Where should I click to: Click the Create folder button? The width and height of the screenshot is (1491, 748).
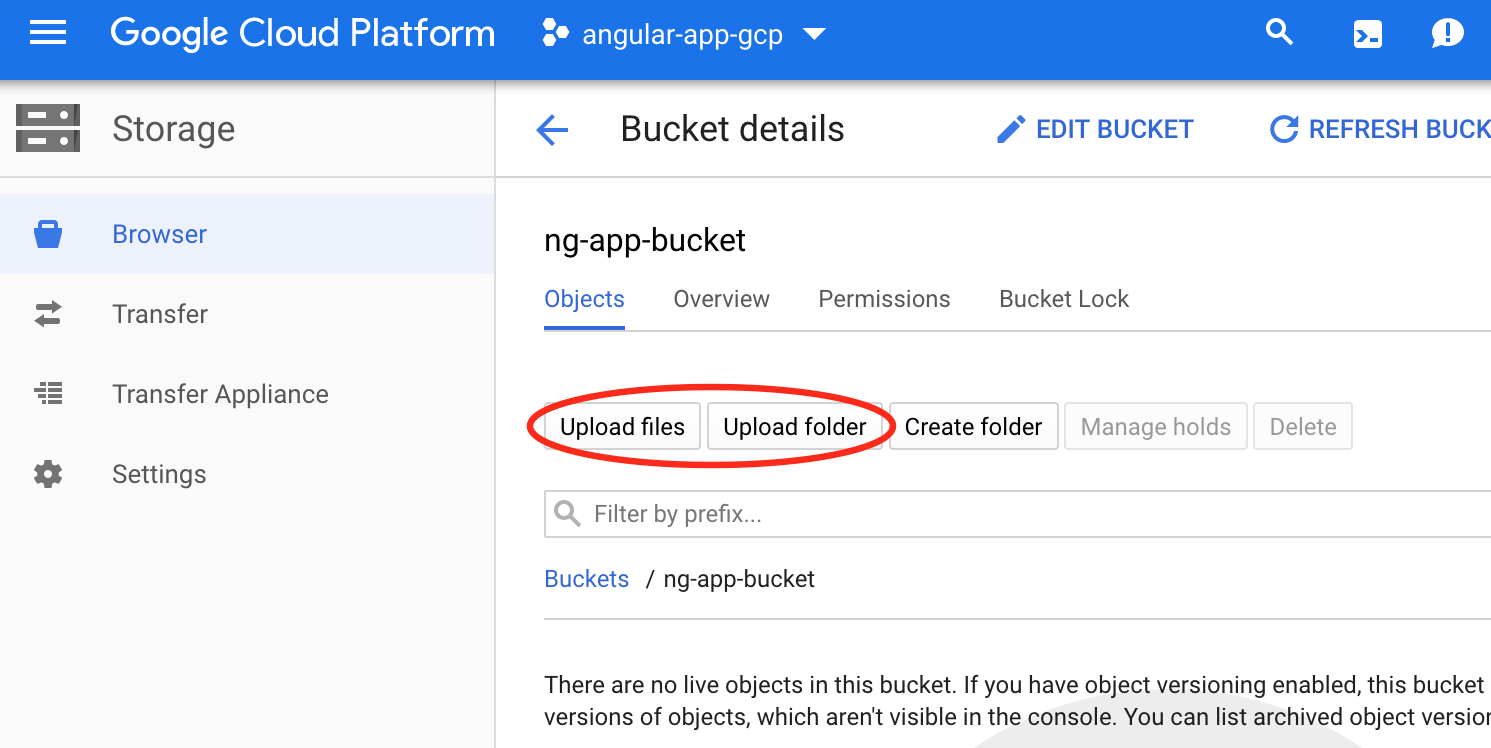(973, 427)
